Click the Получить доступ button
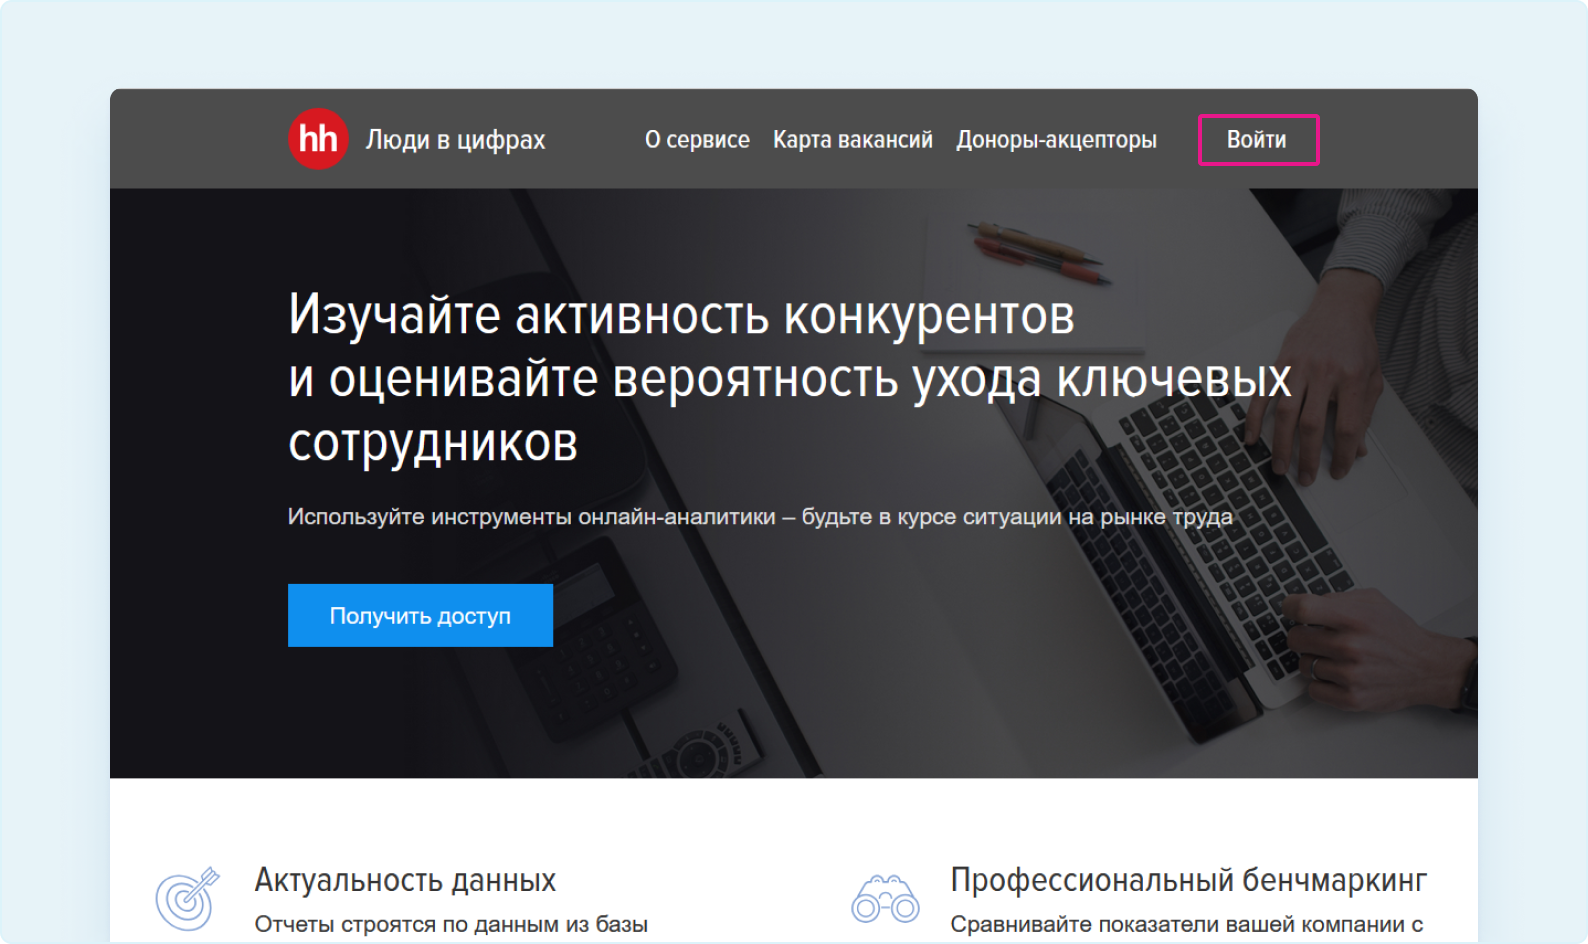 coord(420,615)
